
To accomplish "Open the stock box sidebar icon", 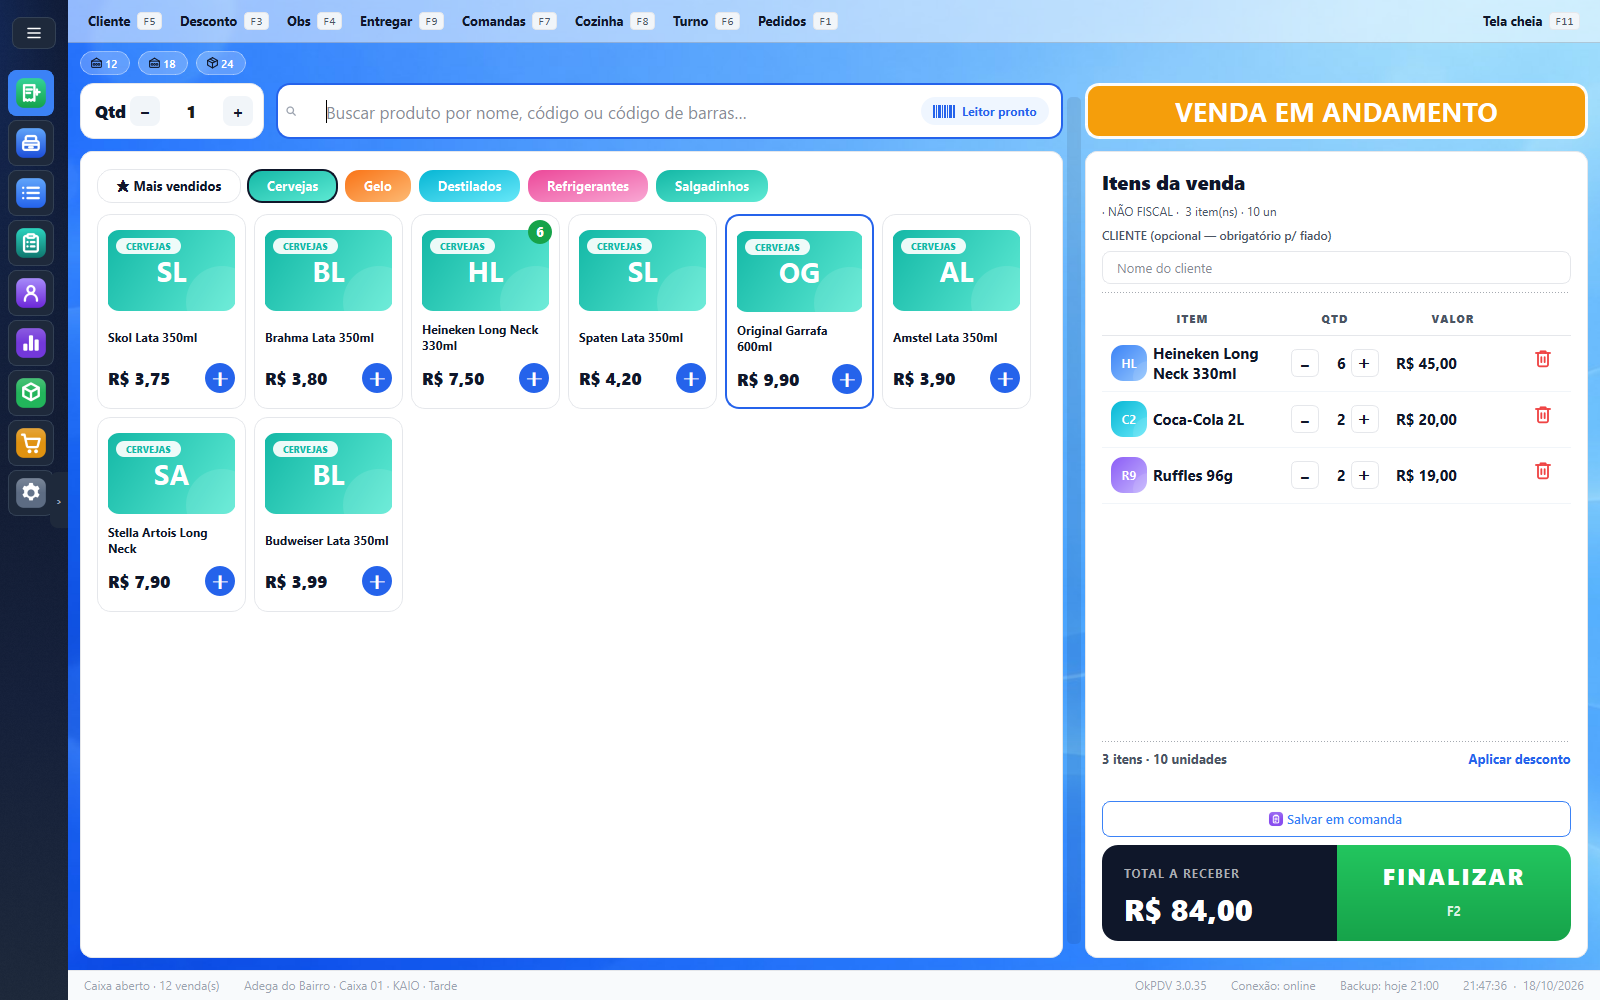I will pyautogui.click(x=31, y=393).
